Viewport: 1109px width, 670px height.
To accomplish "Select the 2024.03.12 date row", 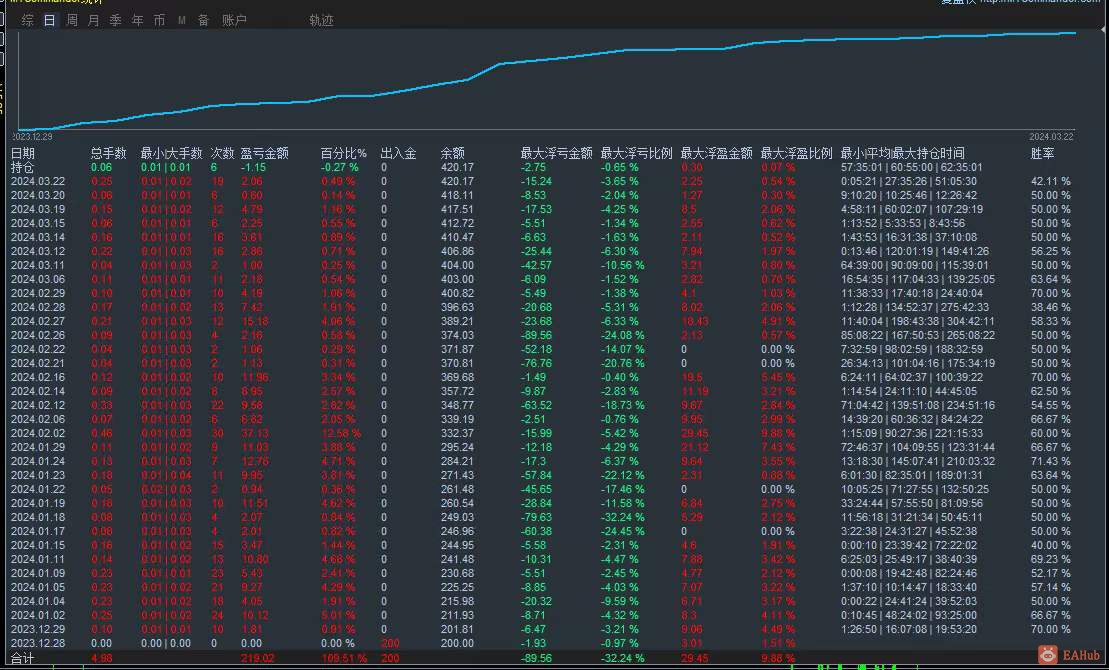I will coord(37,252).
